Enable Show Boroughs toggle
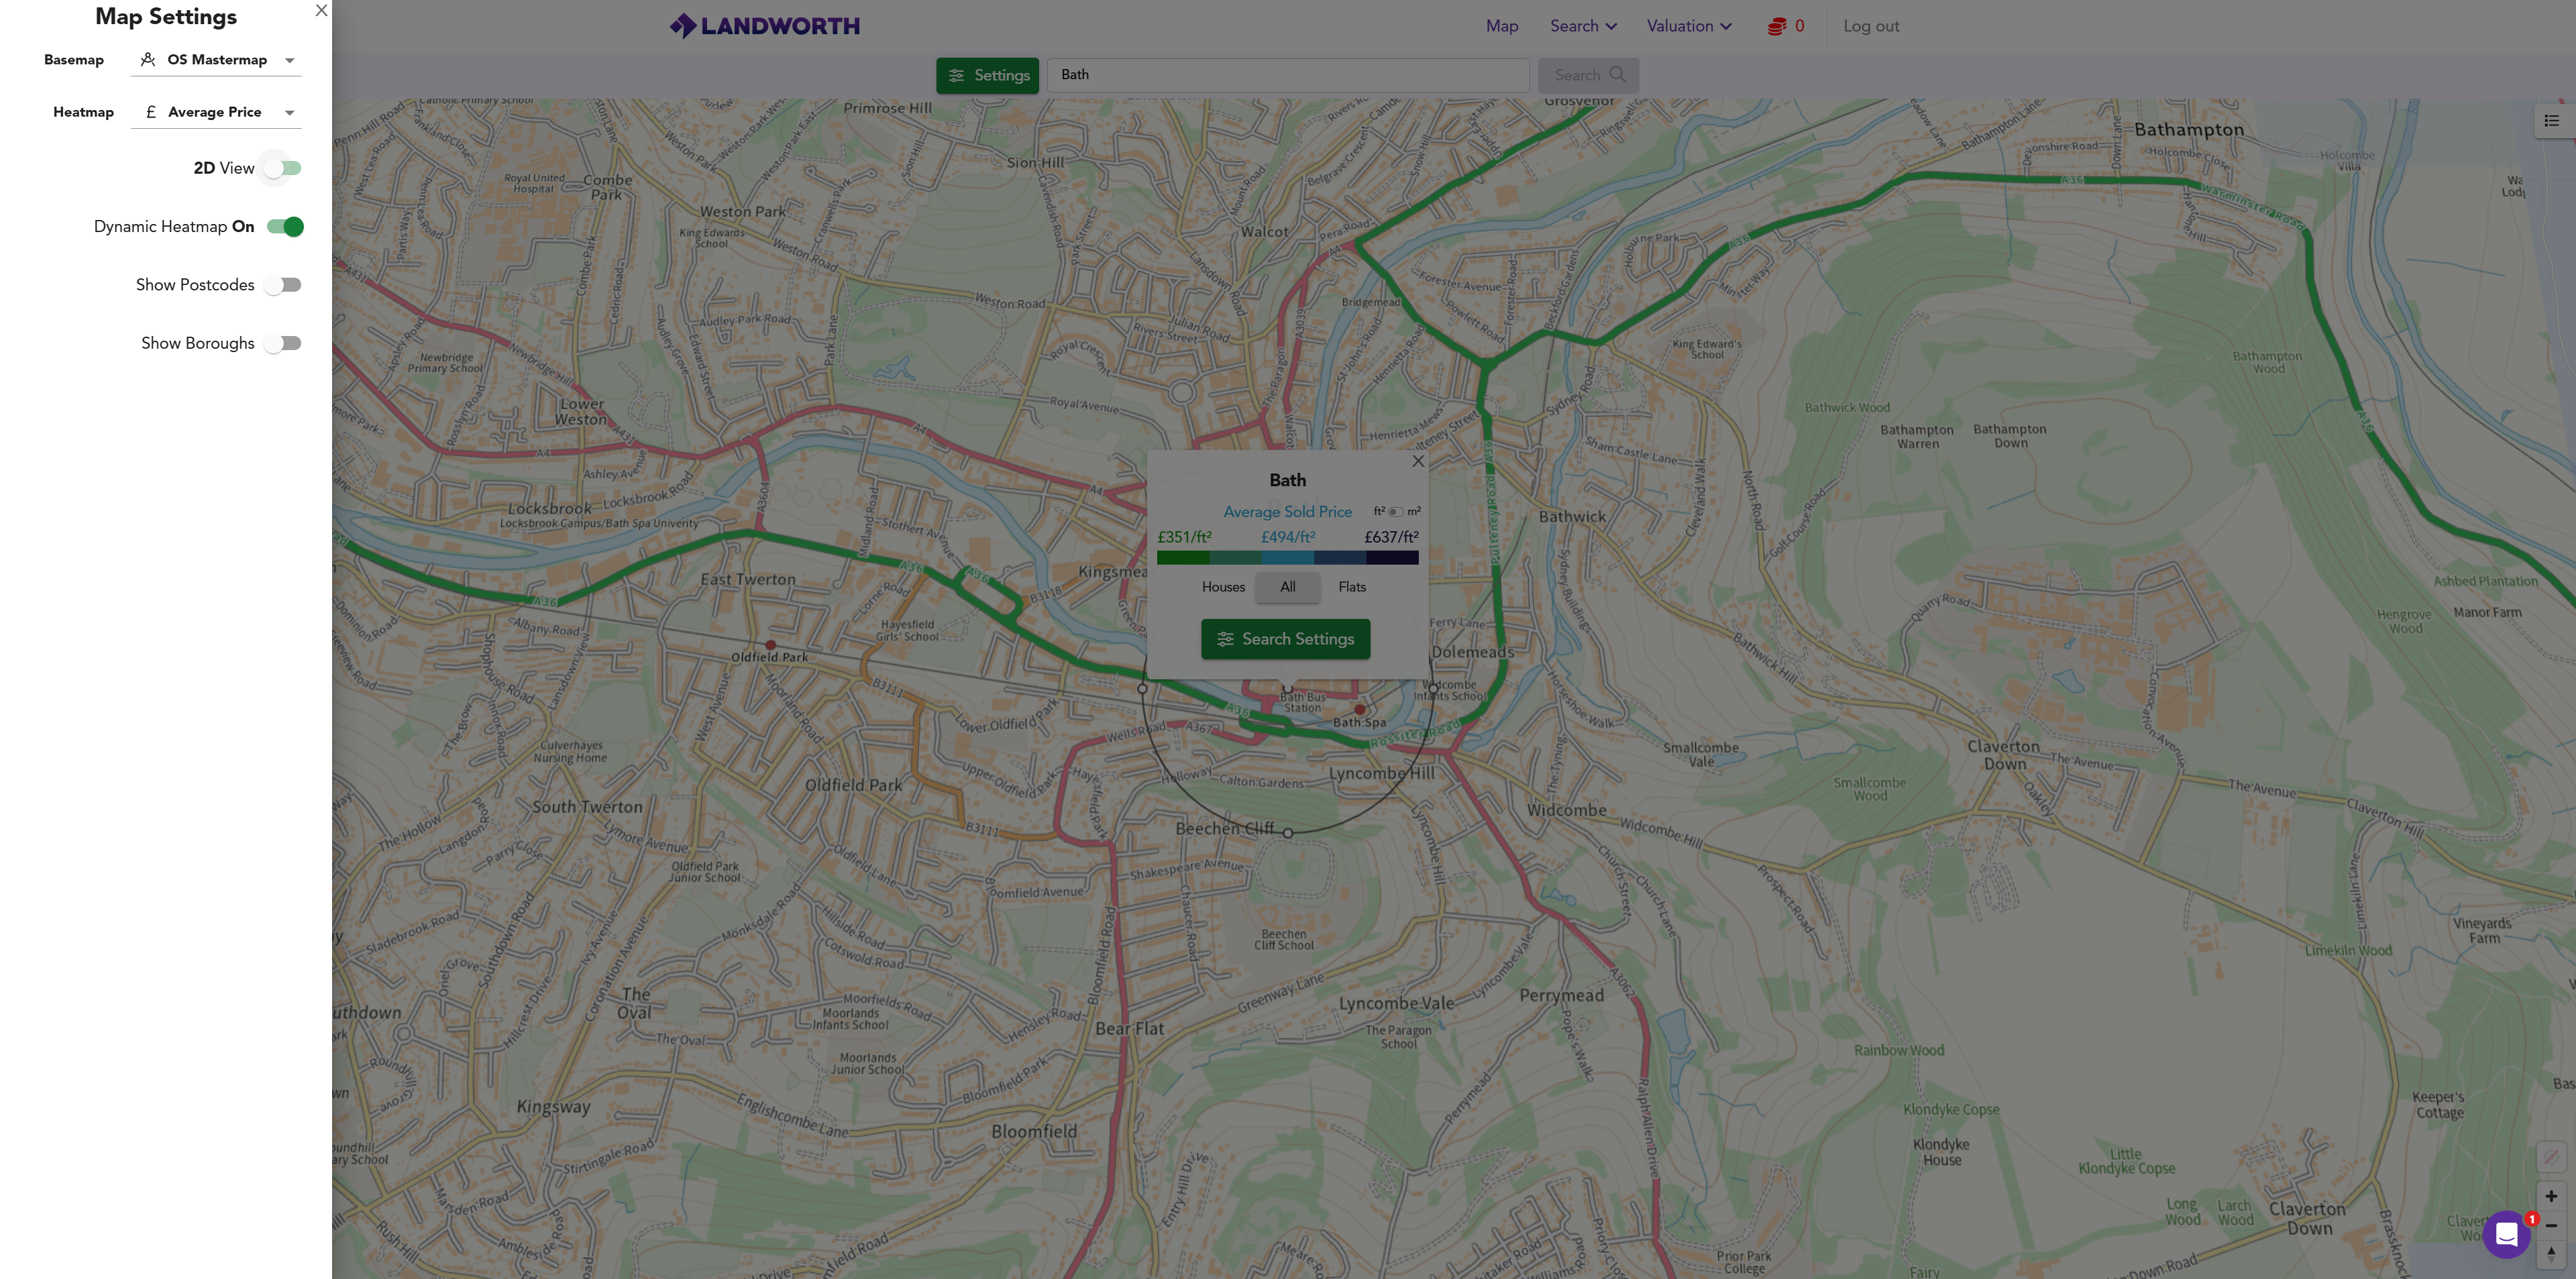2576x1279 pixels. pos(283,343)
